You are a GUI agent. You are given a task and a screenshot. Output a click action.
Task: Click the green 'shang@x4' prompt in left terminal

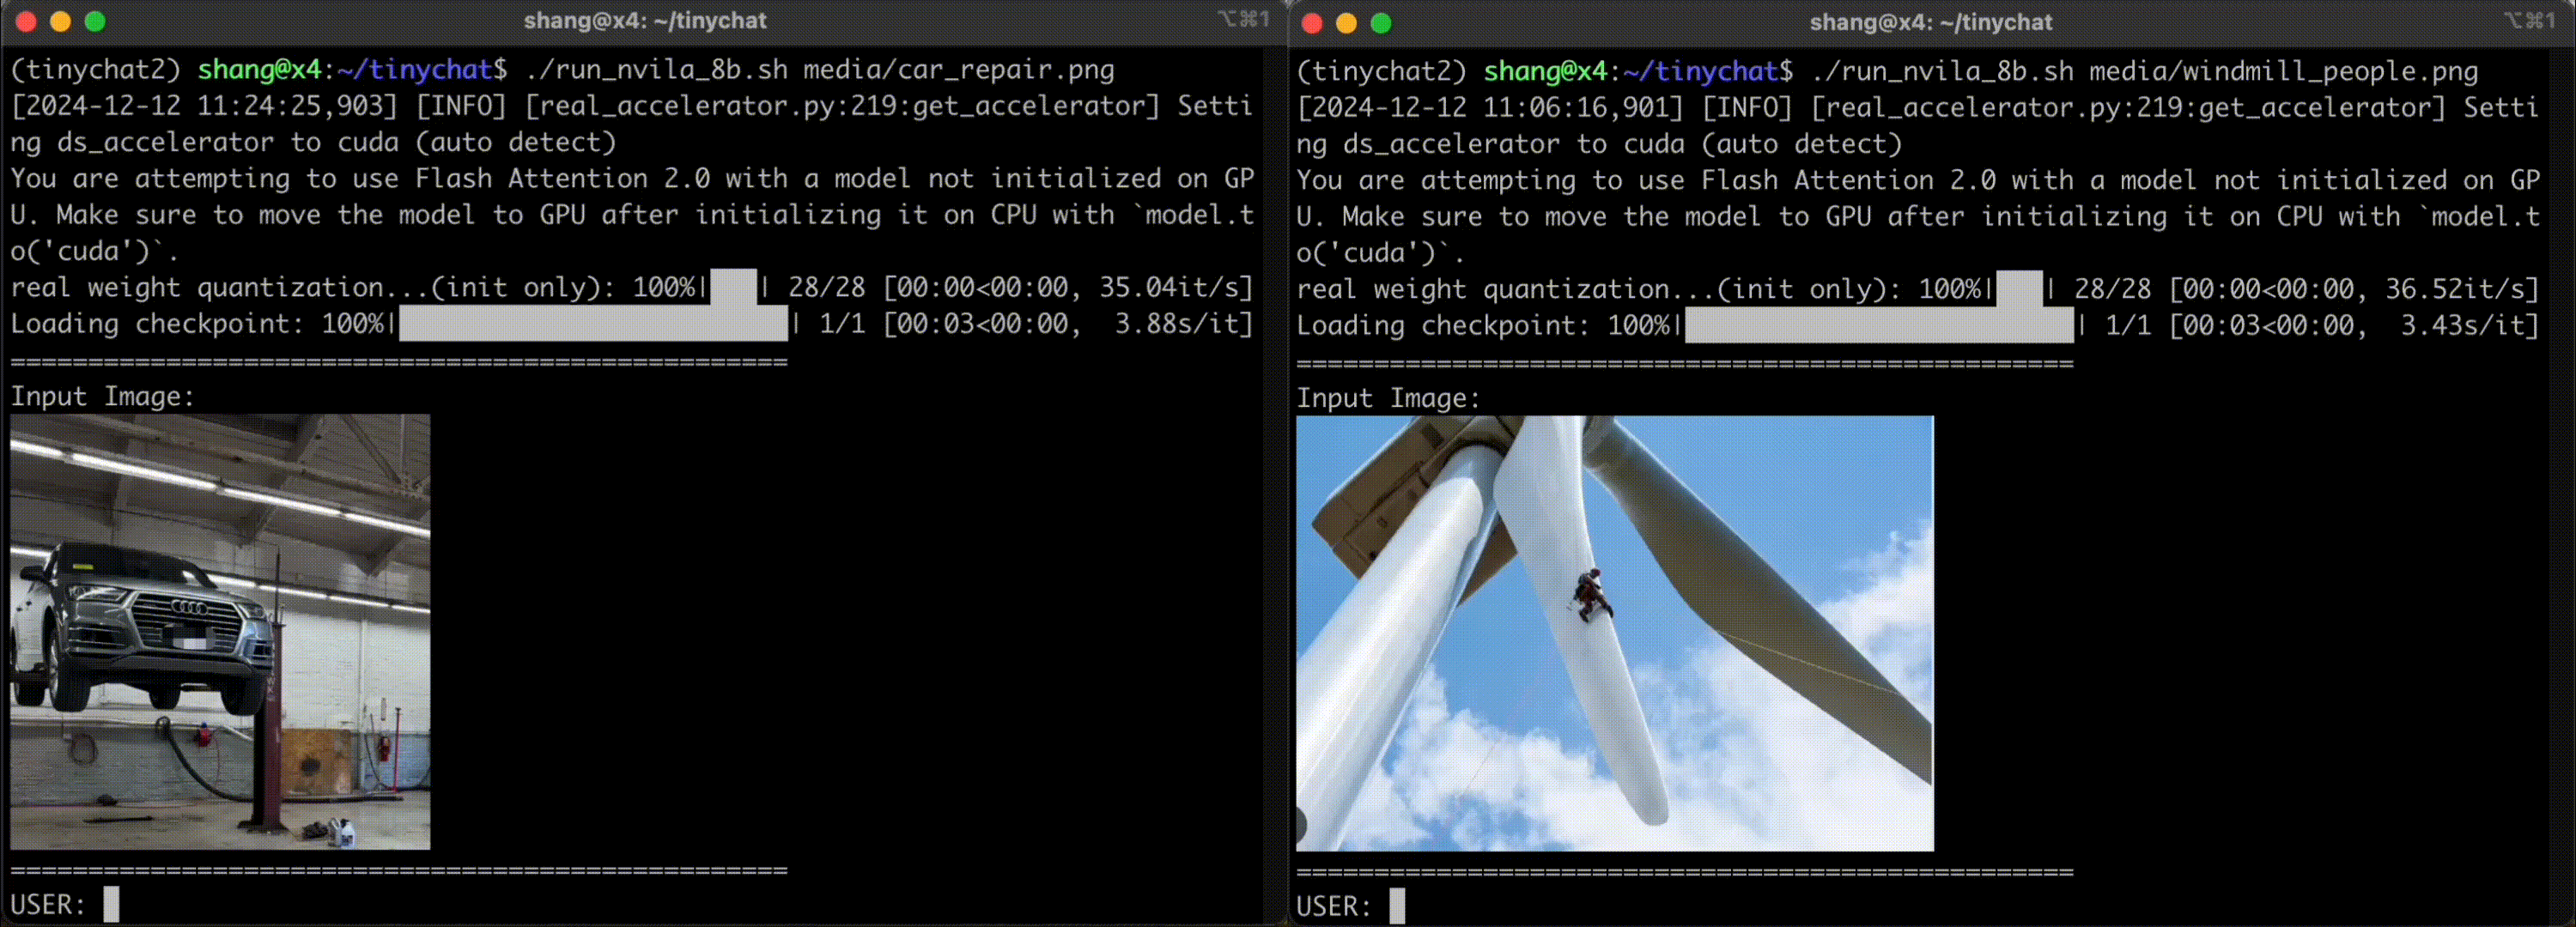(x=259, y=70)
